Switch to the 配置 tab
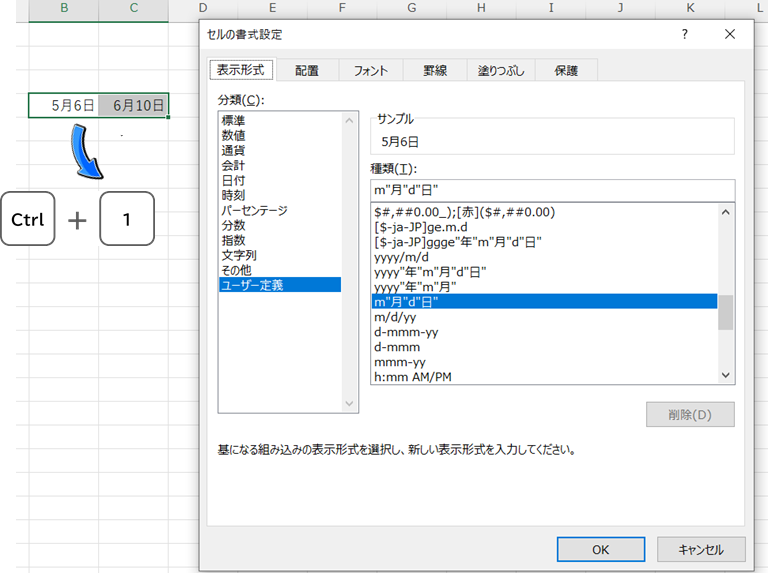Image resolution: width=768 pixels, height=573 pixels. coord(306,70)
